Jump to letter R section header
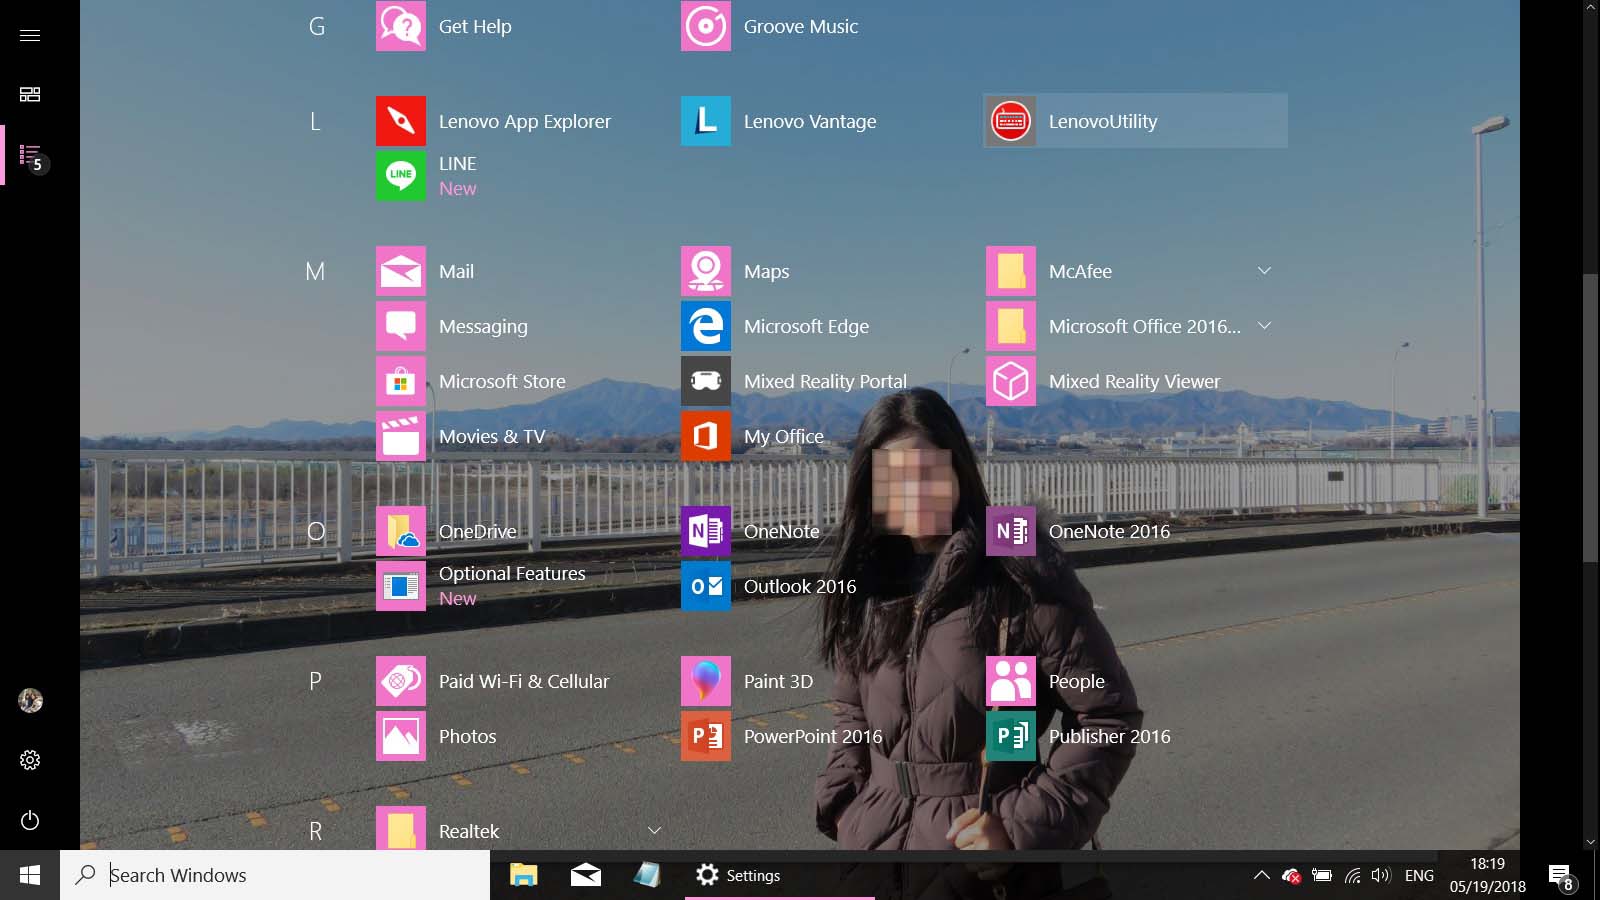The width and height of the screenshot is (1600, 900). click(x=315, y=831)
